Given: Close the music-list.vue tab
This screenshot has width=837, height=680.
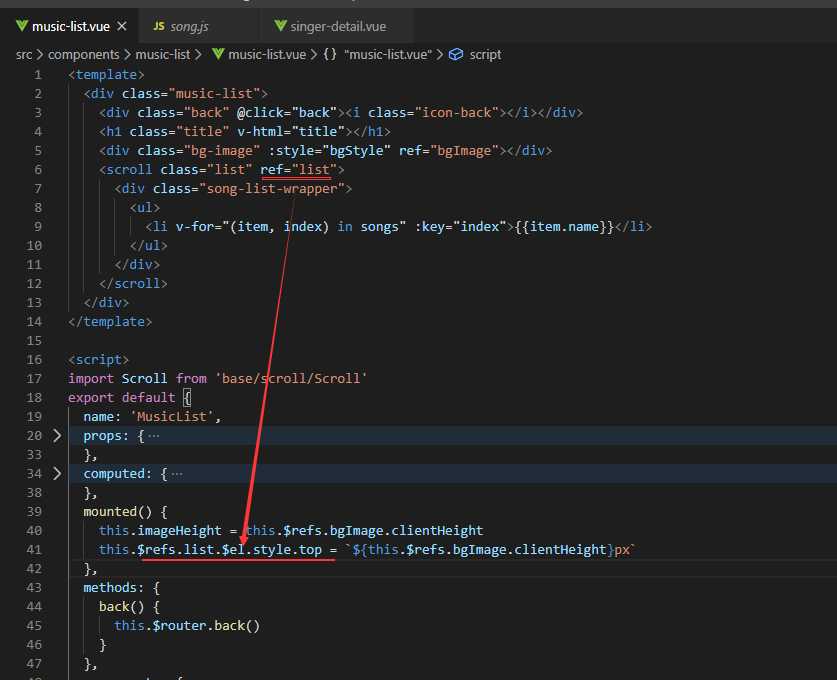Looking at the screenshot, I should click(122, 26).
